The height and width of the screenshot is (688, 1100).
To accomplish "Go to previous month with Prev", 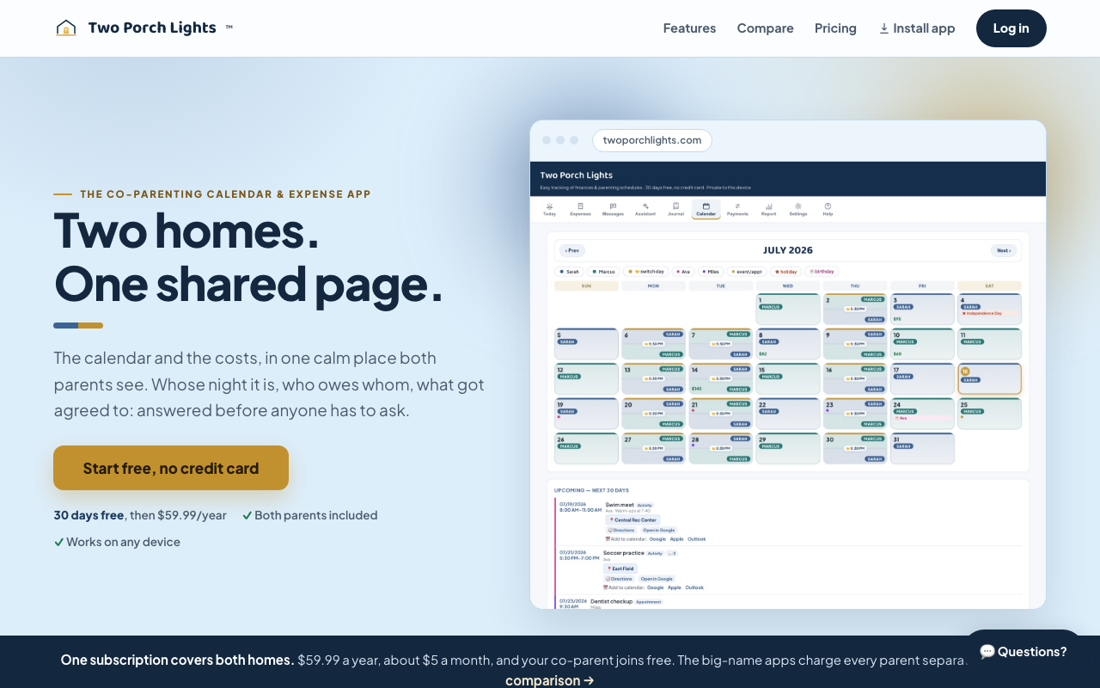I will point(572,250).
